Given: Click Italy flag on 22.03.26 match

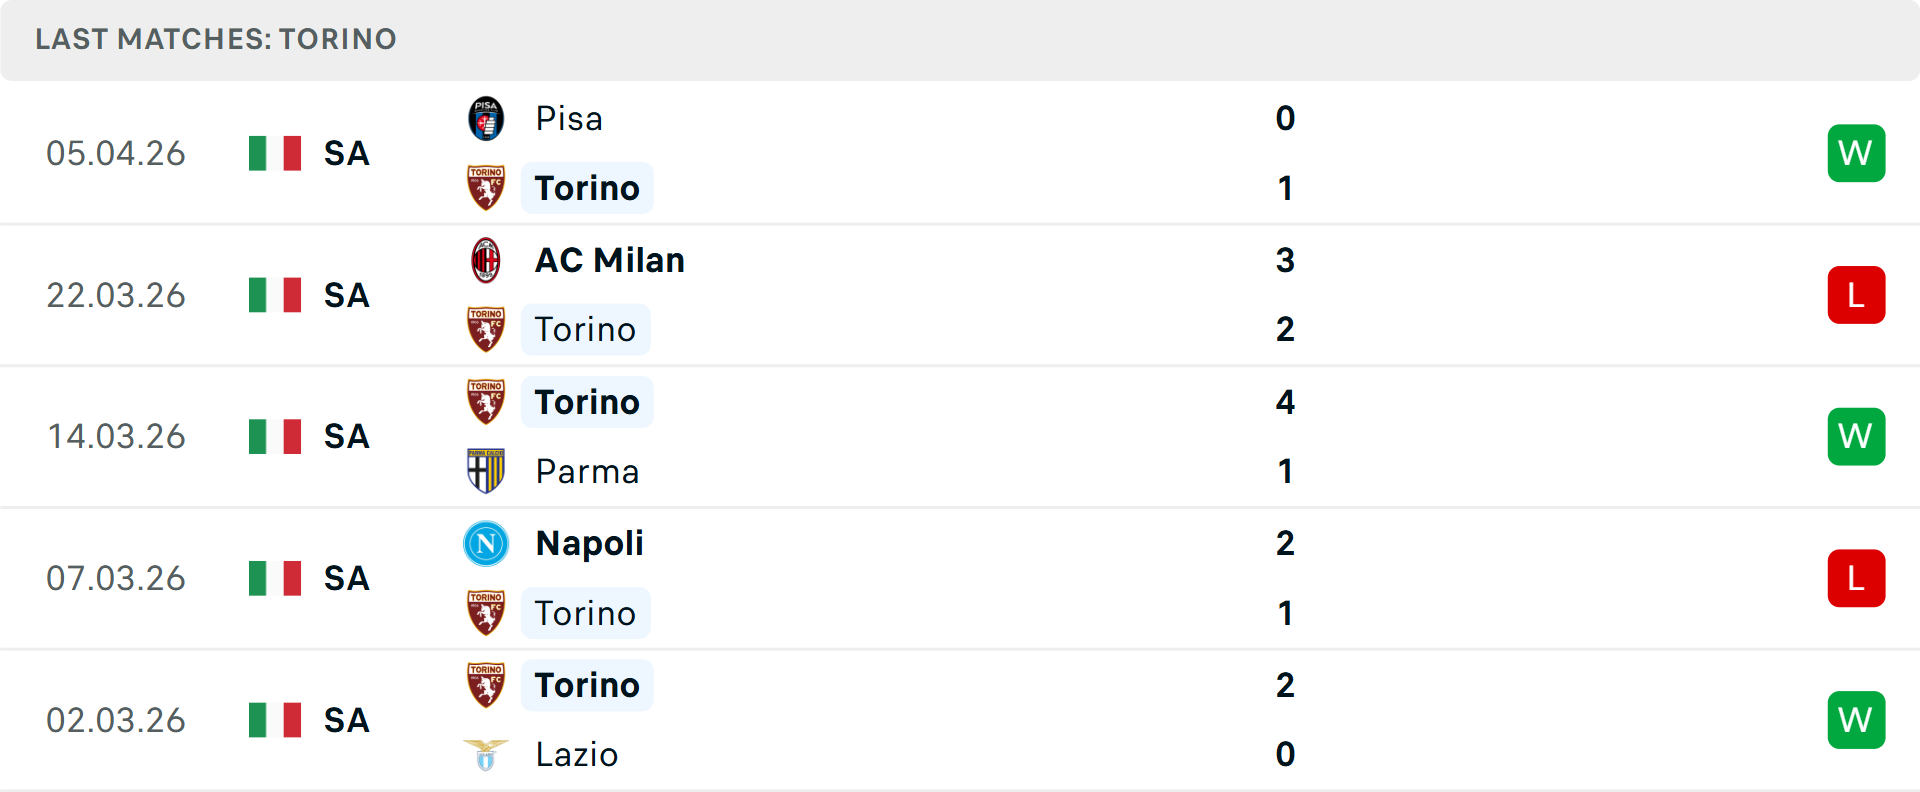Looking at the screenshot, I should [275, 295].
